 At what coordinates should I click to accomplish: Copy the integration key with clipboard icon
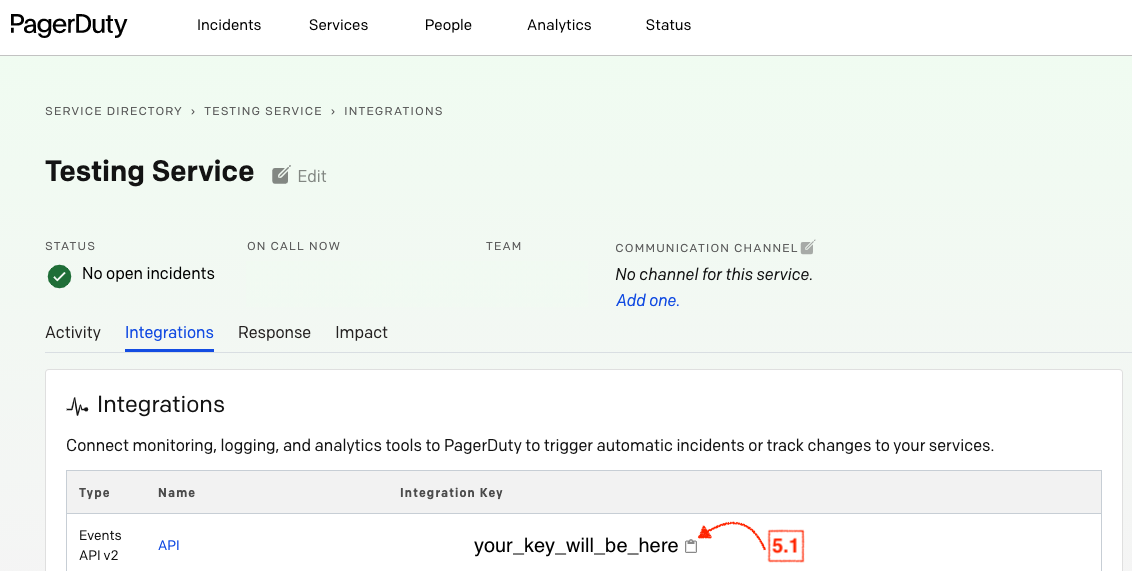click(691, 546)
